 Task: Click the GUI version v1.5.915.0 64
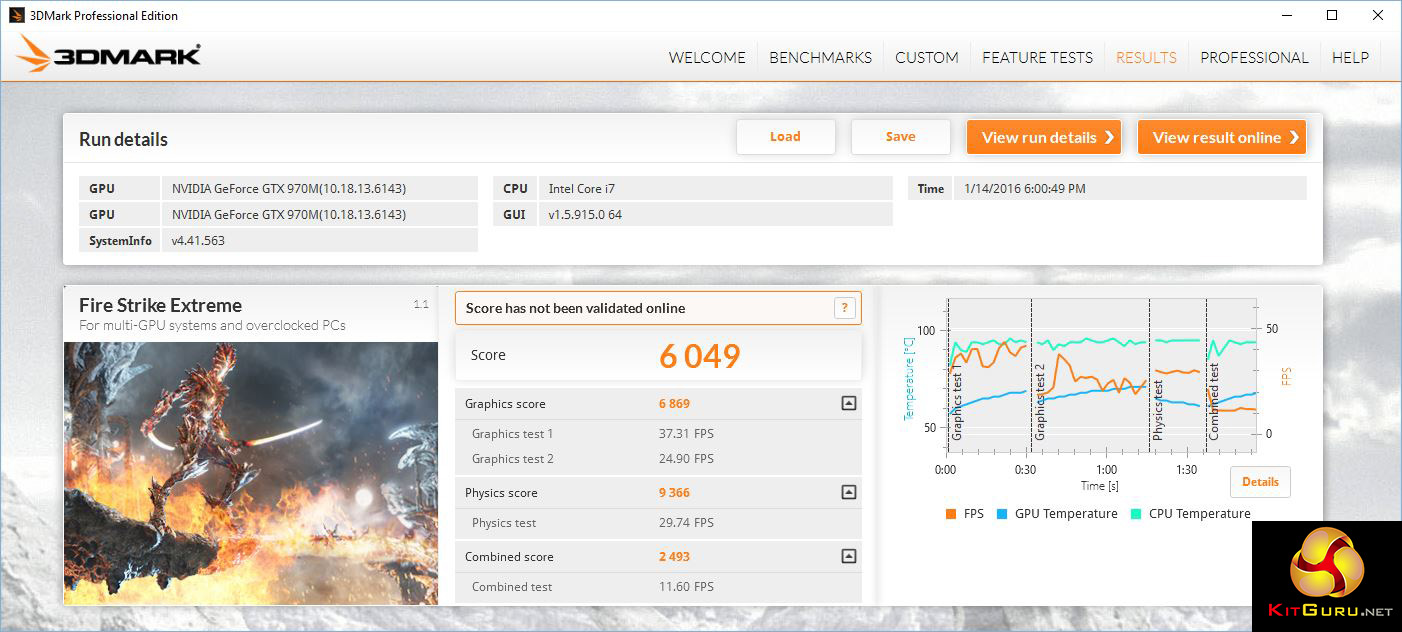tap(585, 214)
